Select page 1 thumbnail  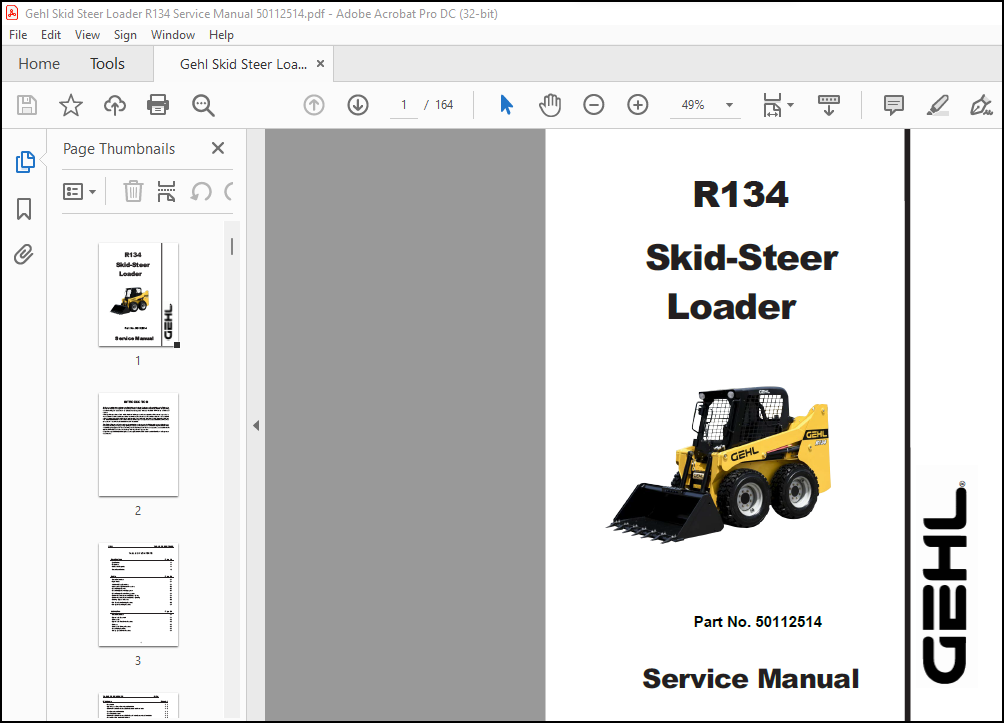139,295
